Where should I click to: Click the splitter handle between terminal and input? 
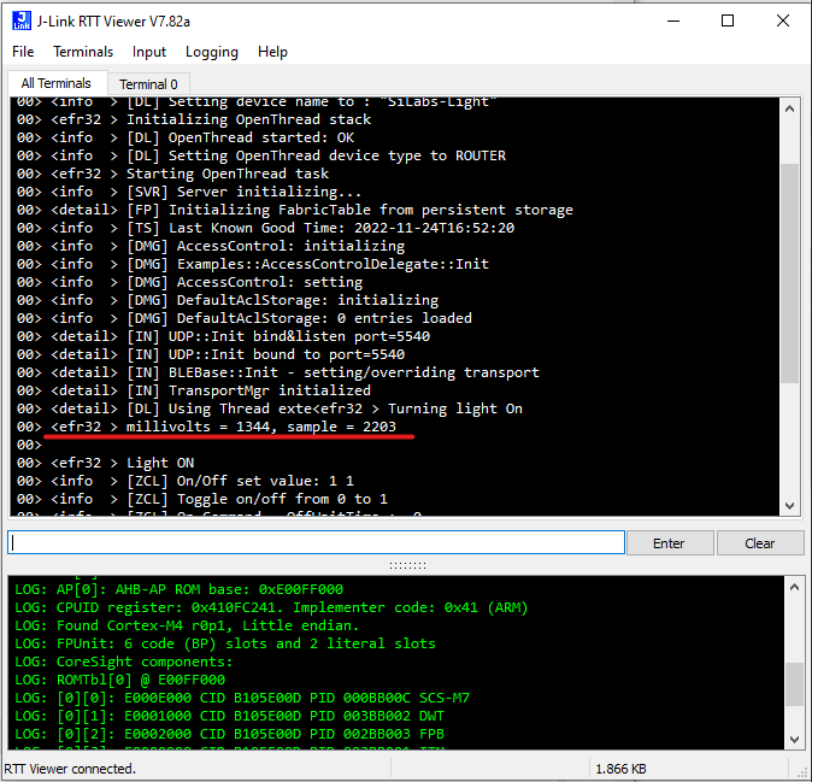(406, 563)
